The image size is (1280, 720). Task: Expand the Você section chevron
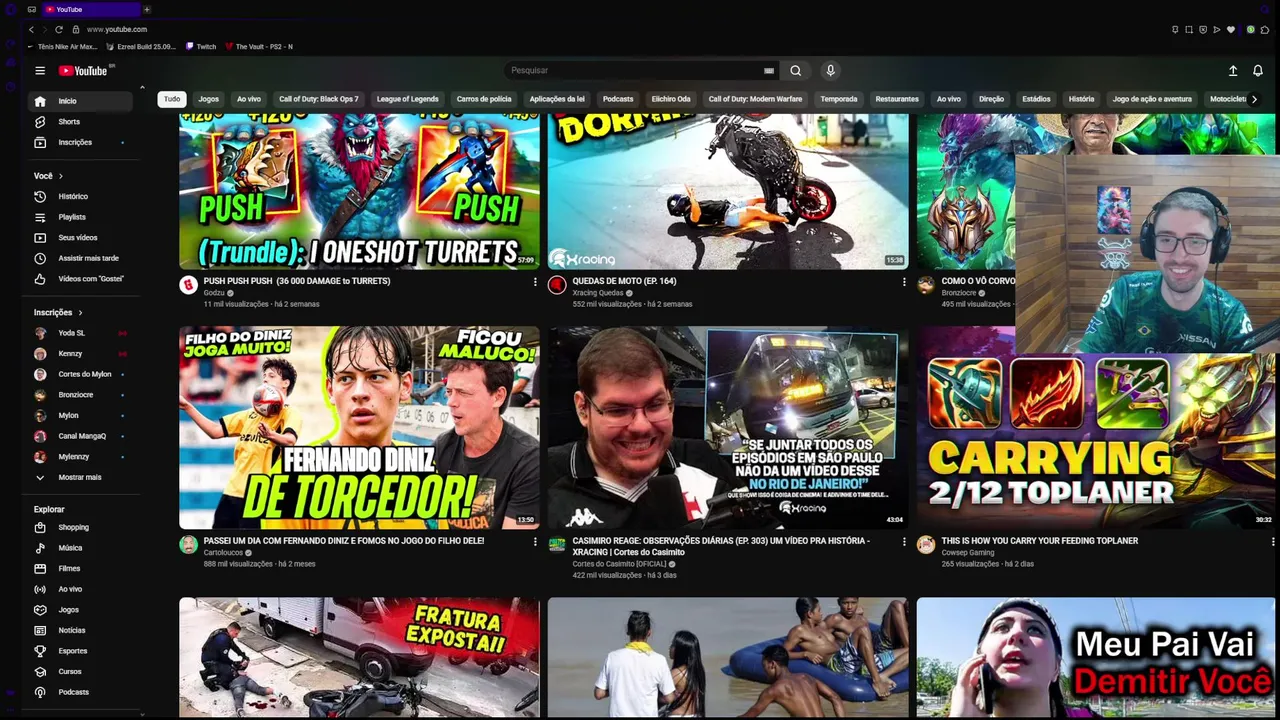60,176
